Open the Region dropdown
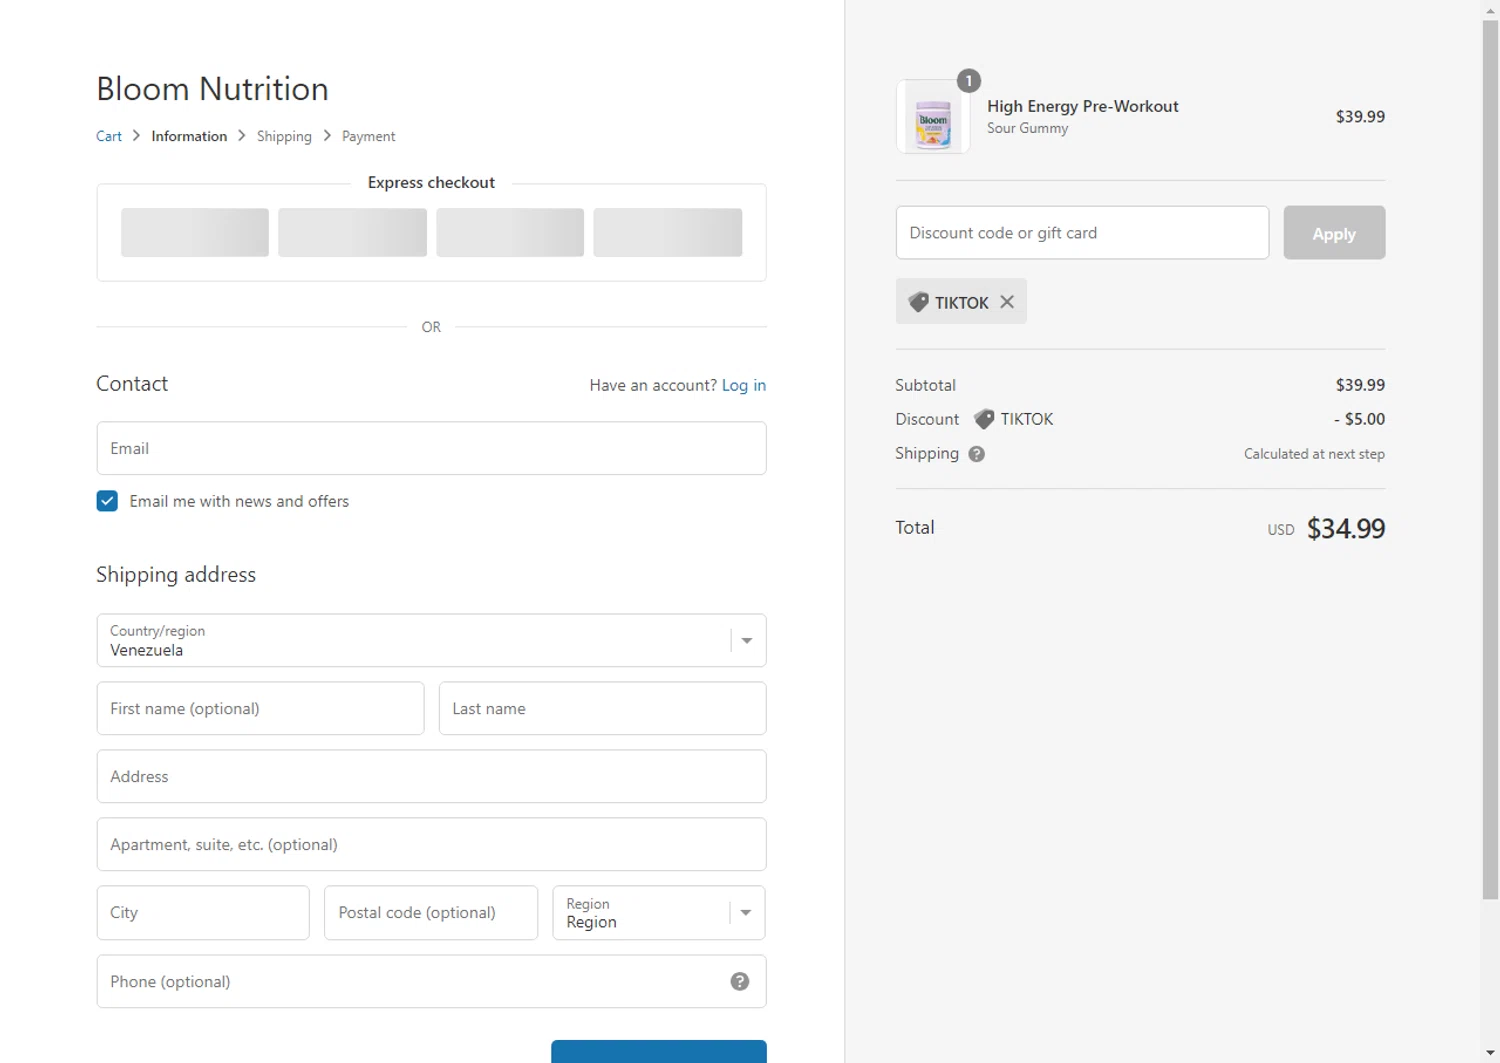 tap(659, 912)
